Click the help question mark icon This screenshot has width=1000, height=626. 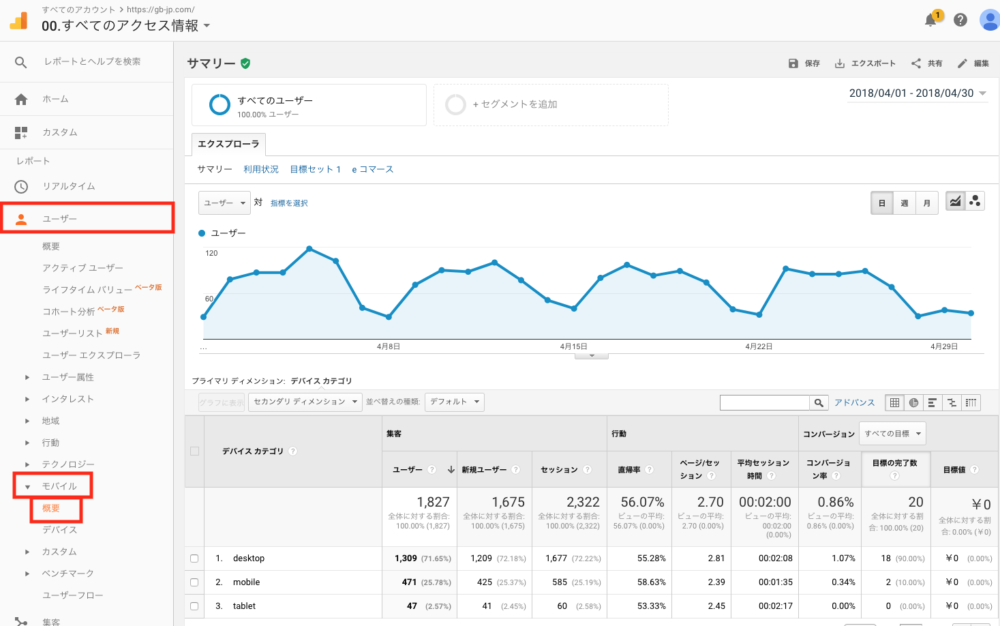coord(960,20)
